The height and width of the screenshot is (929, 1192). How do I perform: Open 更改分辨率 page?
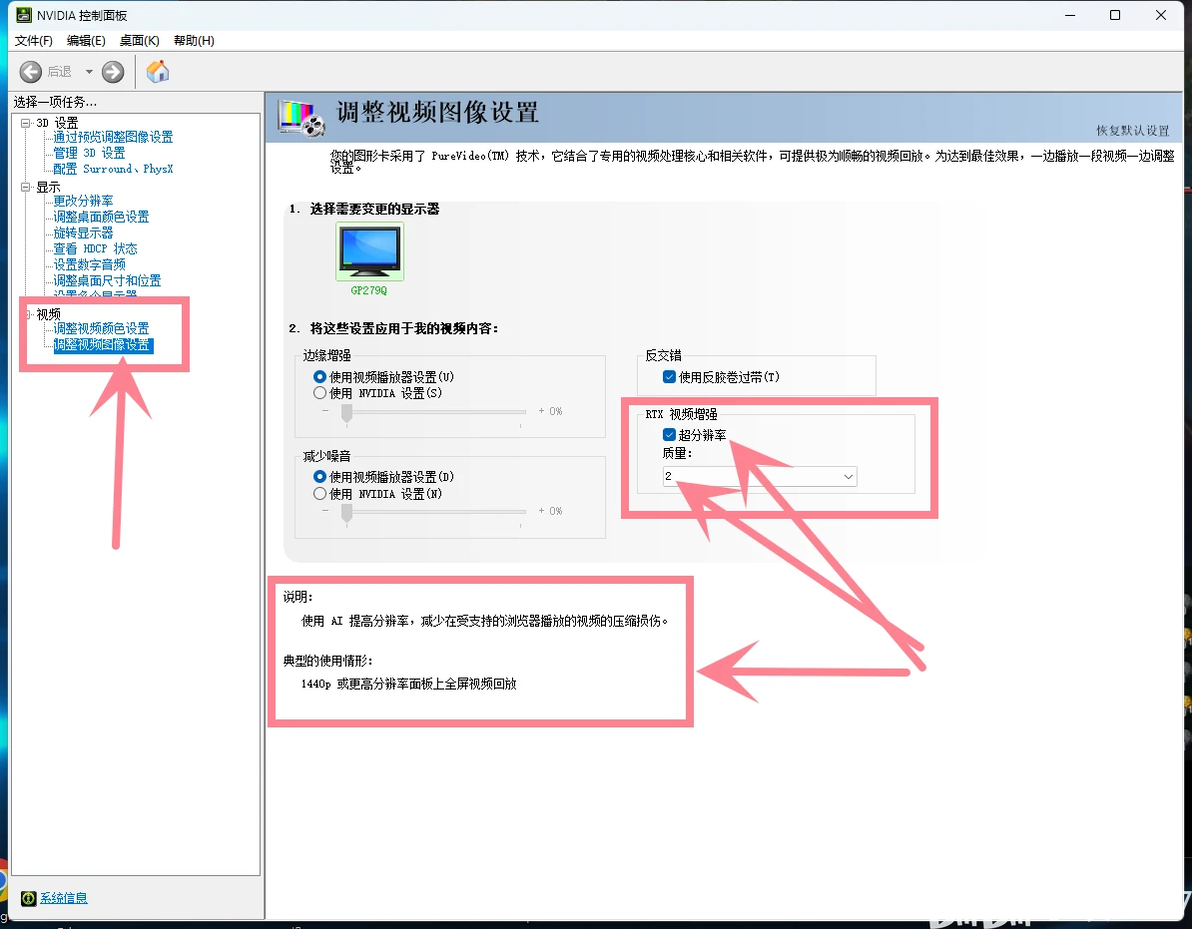pyautogui.click(x=83, y=201)
